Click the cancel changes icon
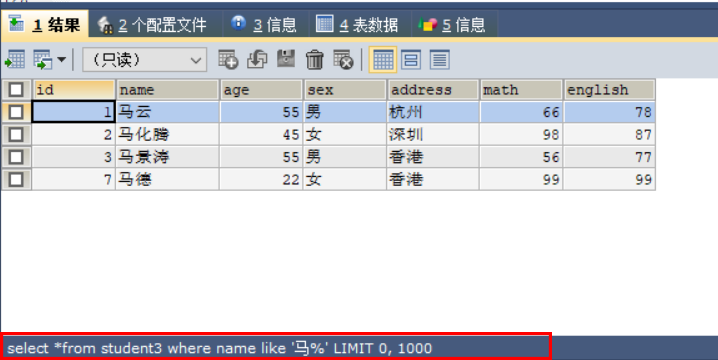Screen dimensions: 718x360 (x=343, y=60)
